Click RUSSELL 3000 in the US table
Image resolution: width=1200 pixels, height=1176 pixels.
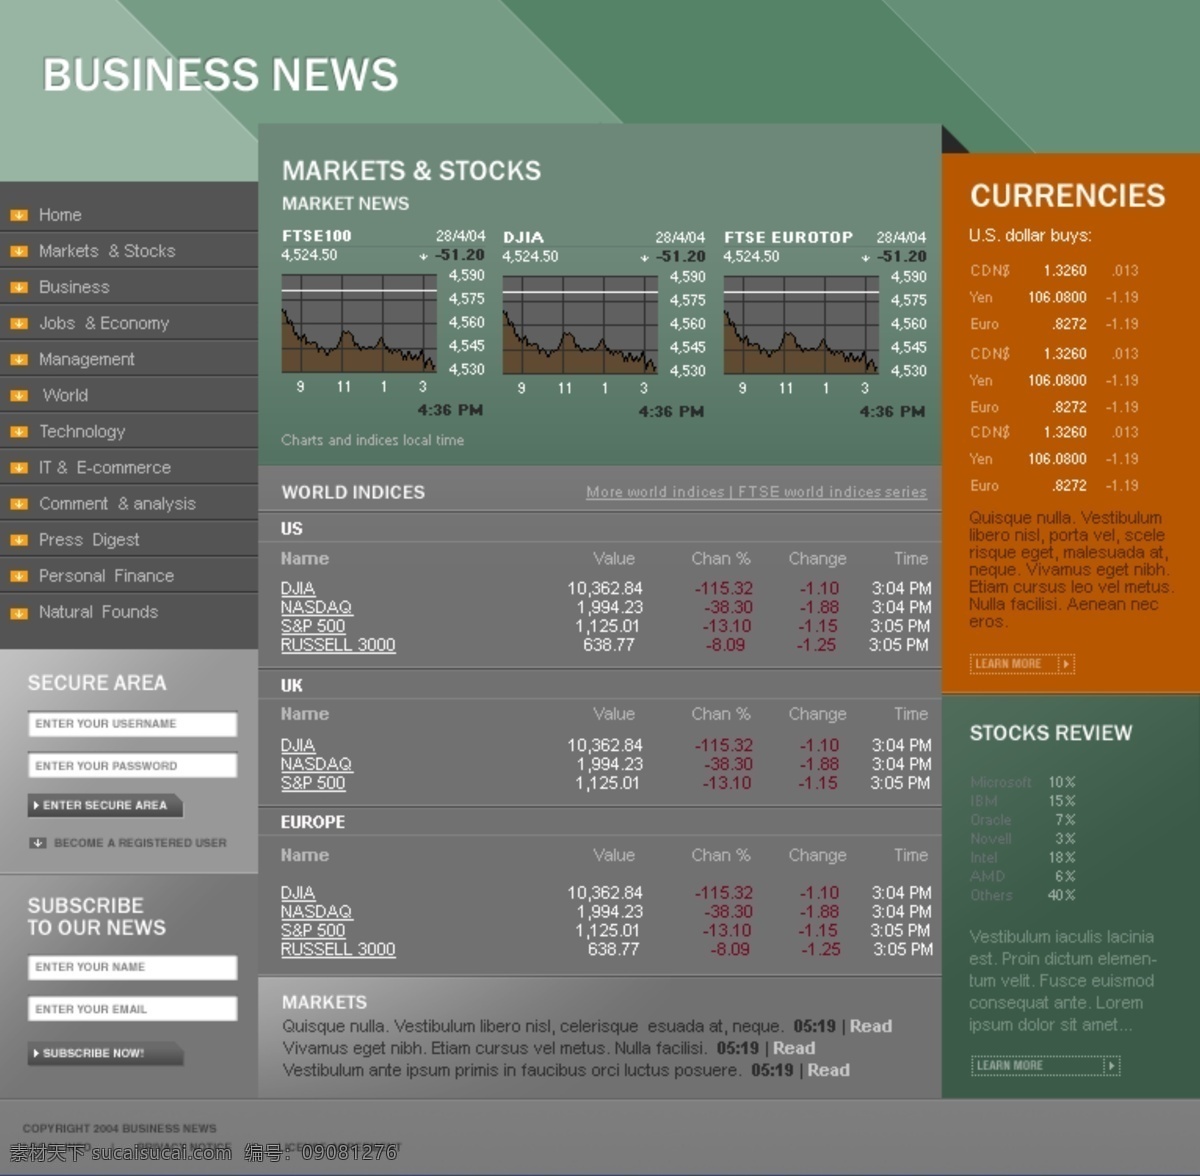click(338, 645)
